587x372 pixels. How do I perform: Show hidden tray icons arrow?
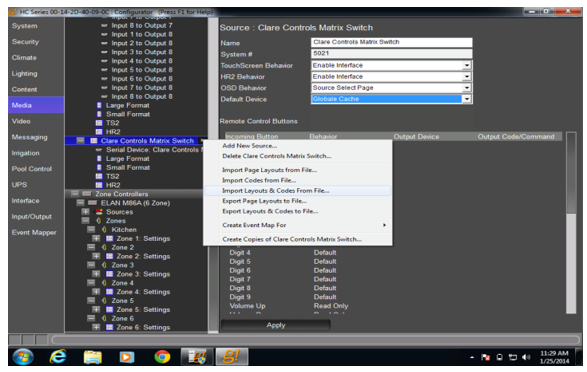tap(472, 357)
